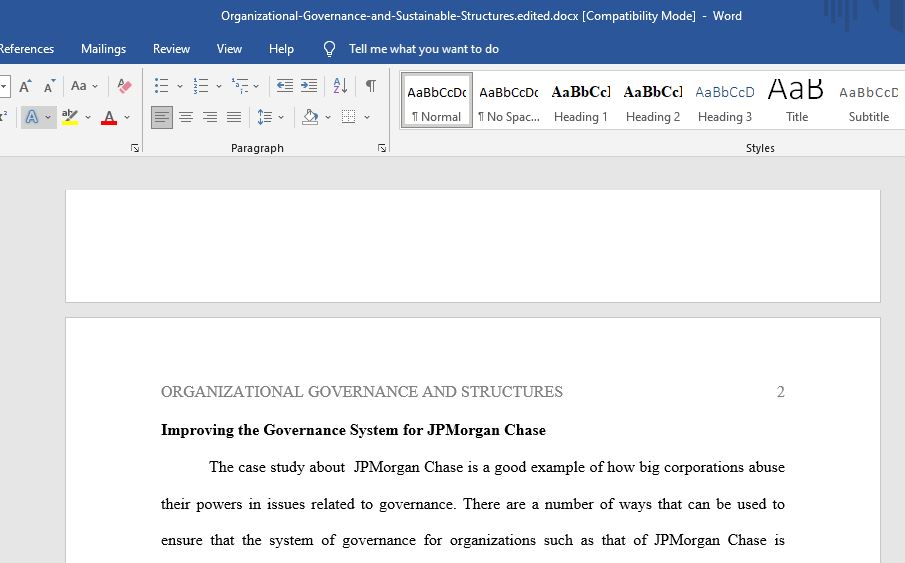905x563 pixels.
Task: Expand the numbering dropdown arrow
Action: click(219, 87)
